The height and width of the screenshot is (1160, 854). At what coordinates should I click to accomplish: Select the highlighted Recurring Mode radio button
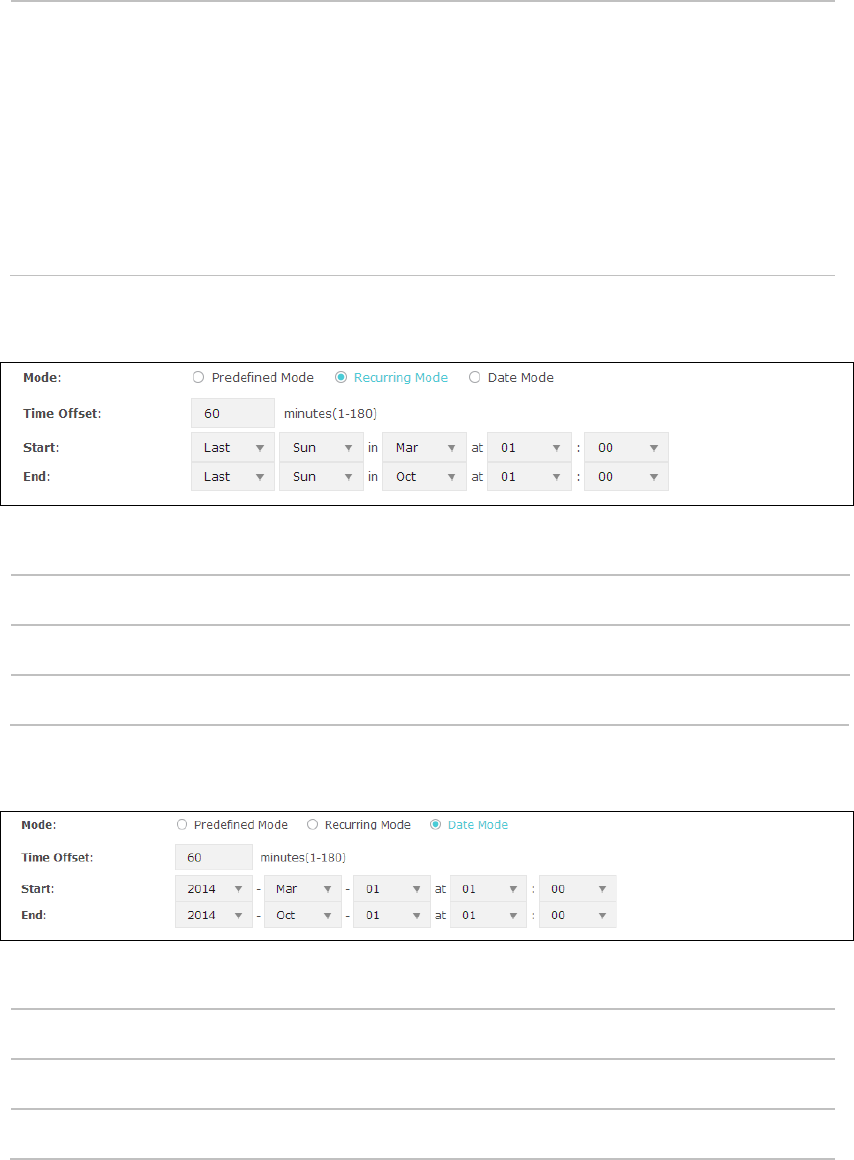click(x=340, y=377)
